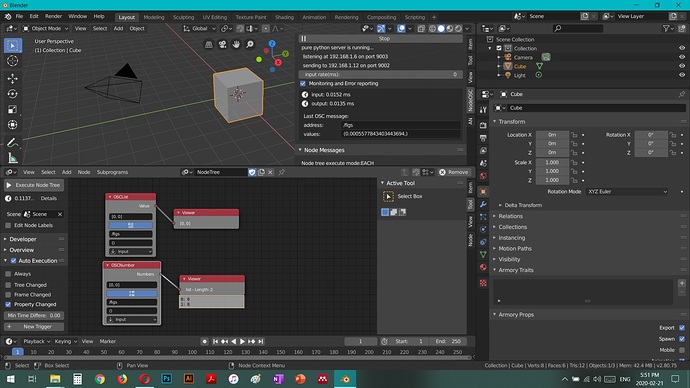
Task: Open Rotation Mode XYZ Euler dropdown
Action: click(627, 192)
